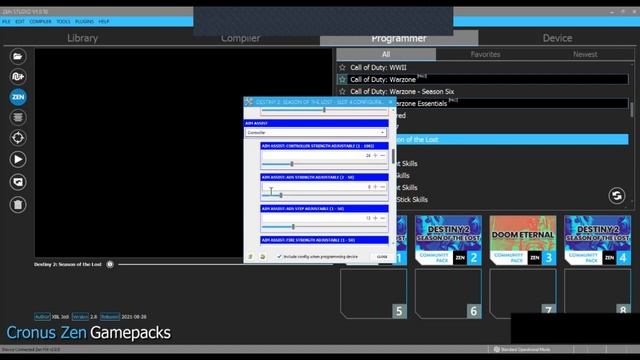Viewport: 640px width, 360px height.
Task: Select the round ZEN icon in the sidebar
Action: click(x=18, y=97)
